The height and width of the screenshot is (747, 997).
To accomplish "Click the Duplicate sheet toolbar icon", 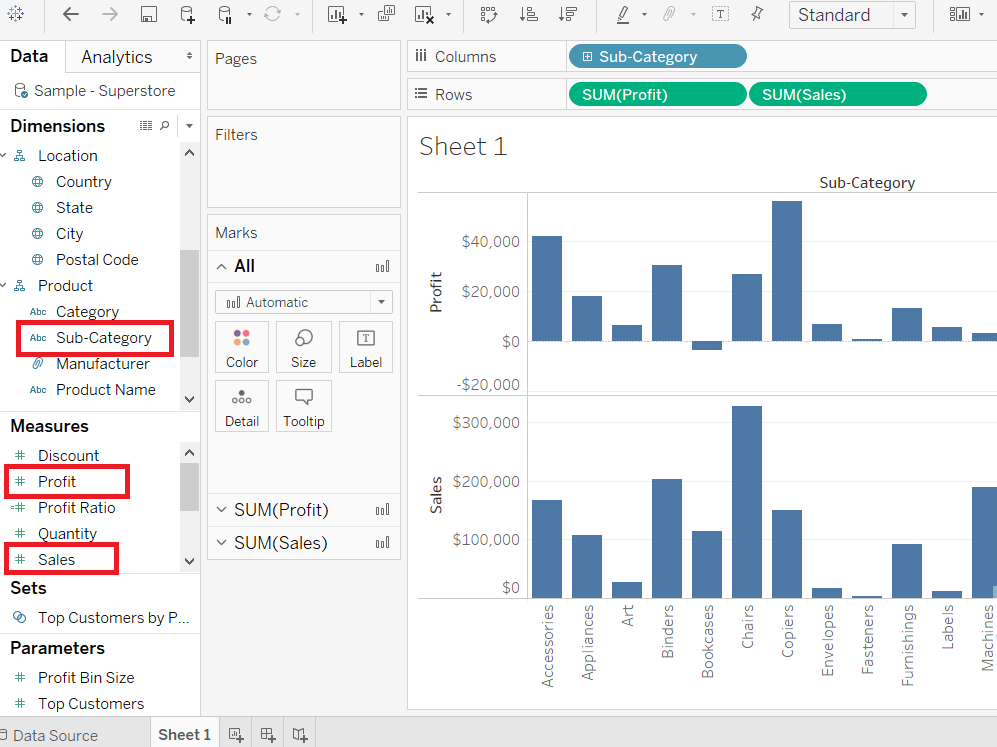I will [x=386, y=14].
